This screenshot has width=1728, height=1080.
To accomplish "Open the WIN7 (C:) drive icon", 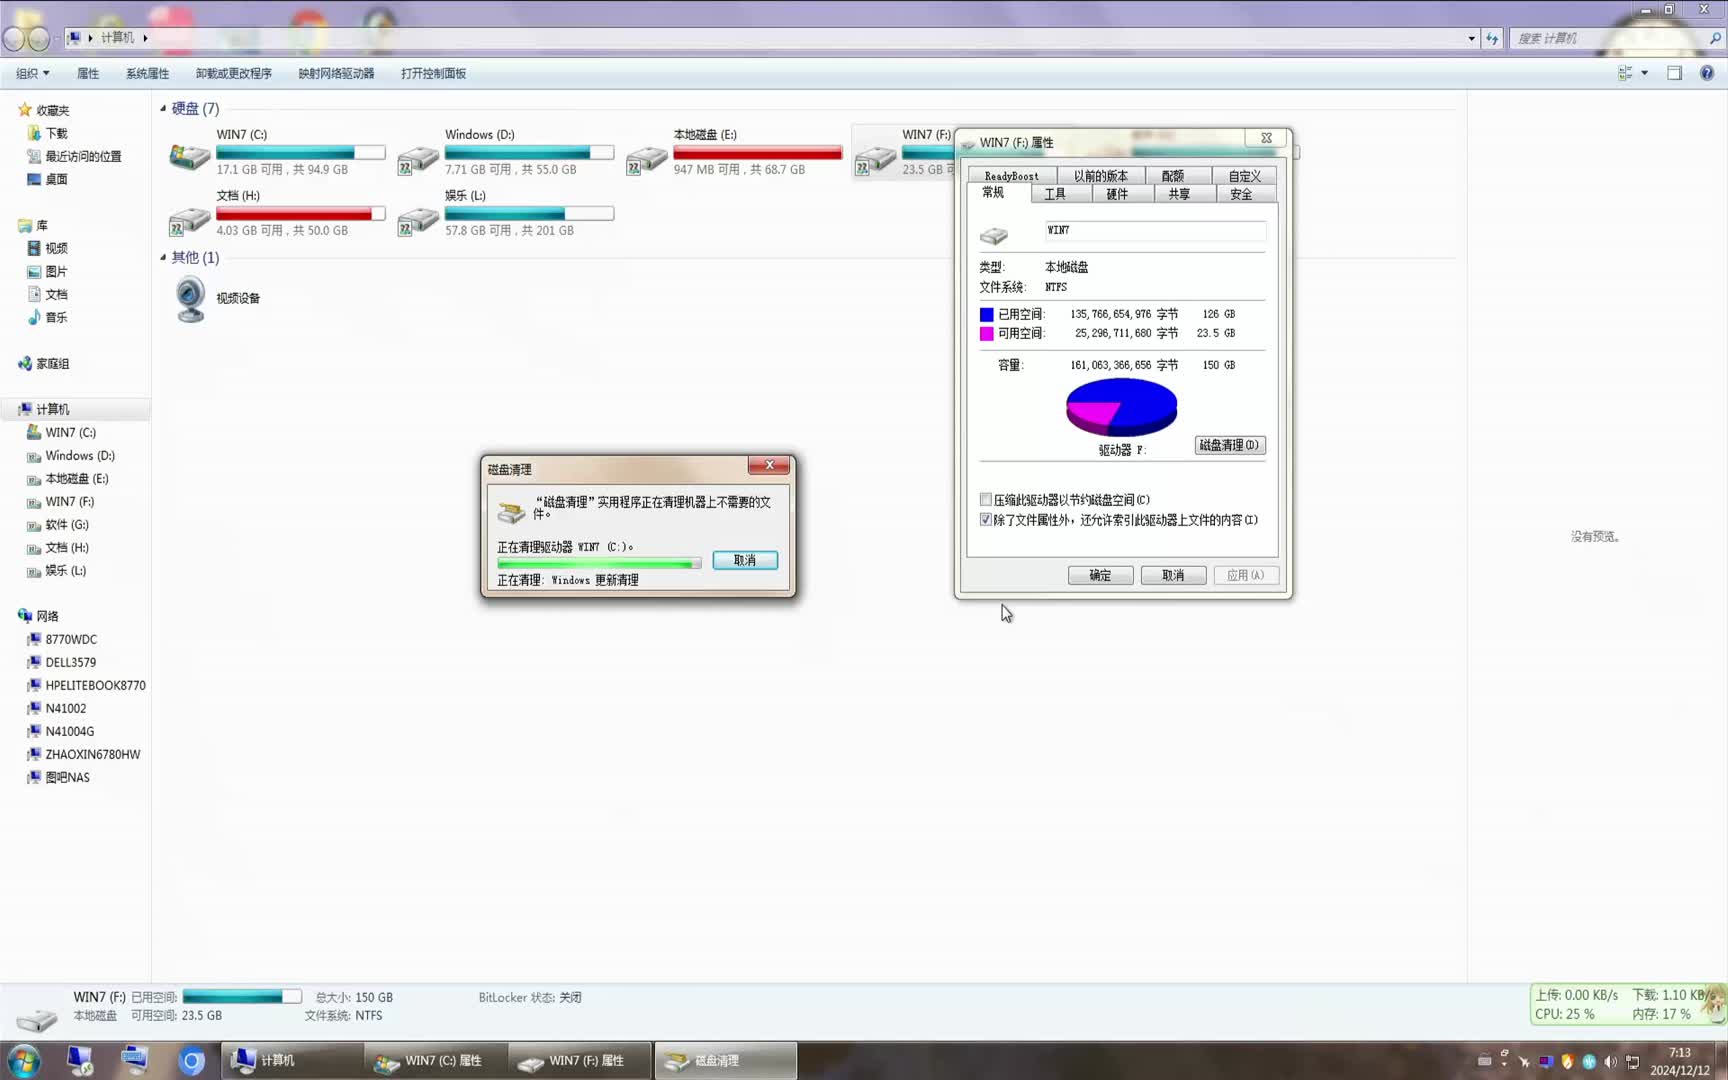I will 189,156.
